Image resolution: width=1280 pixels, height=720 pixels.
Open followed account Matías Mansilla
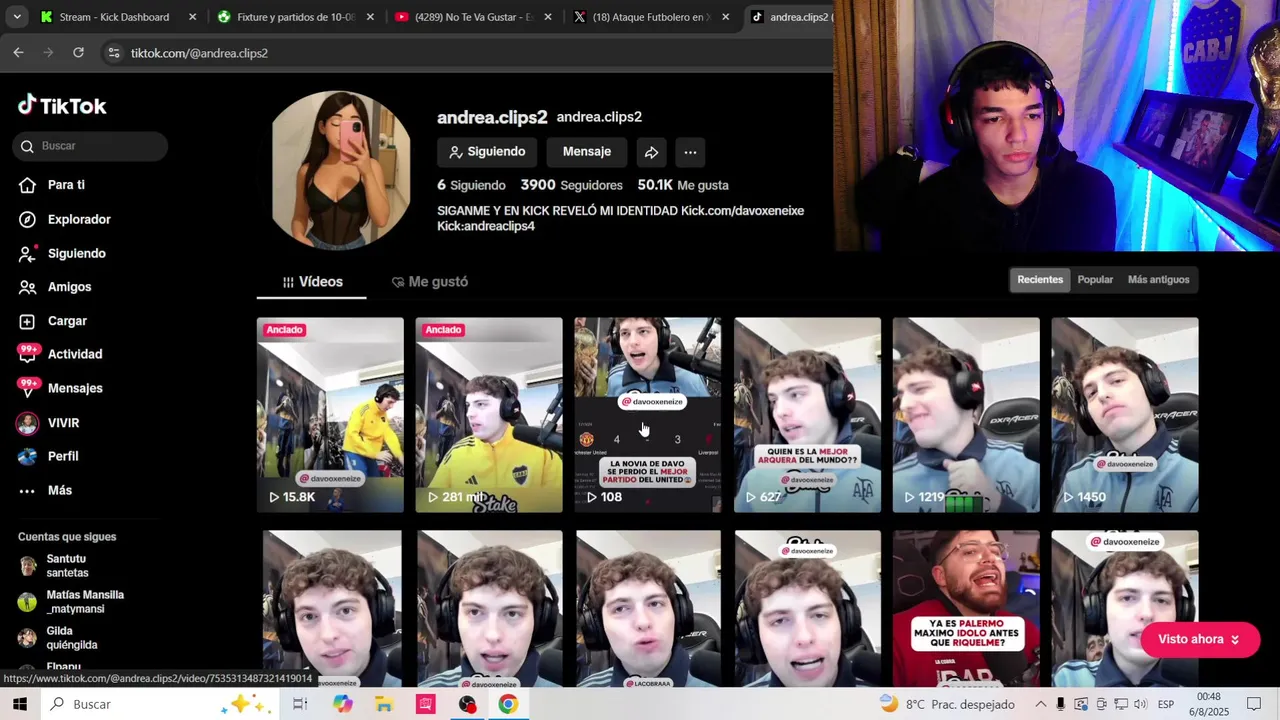(x=70, y=602)
